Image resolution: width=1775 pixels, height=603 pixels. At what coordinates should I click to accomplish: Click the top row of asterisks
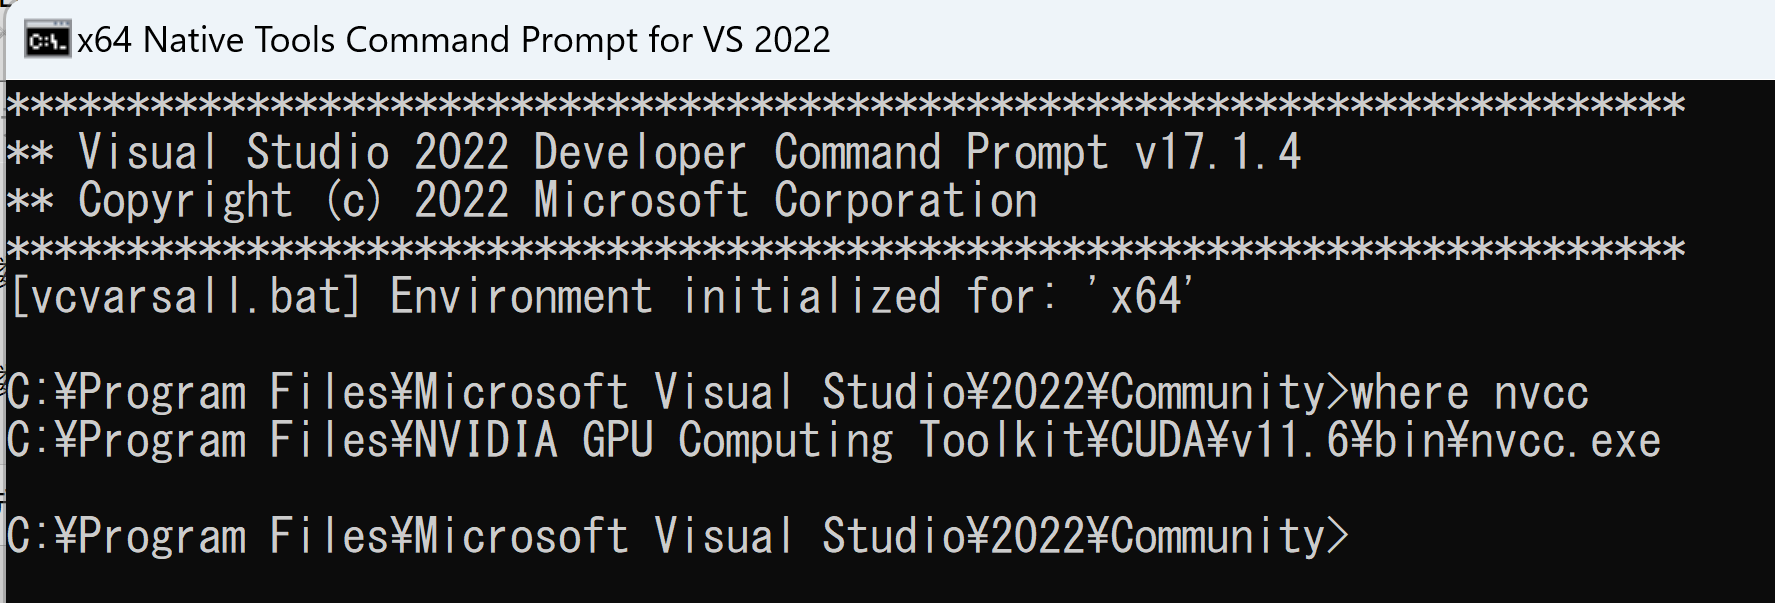pyautogui.click(x=846, y=105)
